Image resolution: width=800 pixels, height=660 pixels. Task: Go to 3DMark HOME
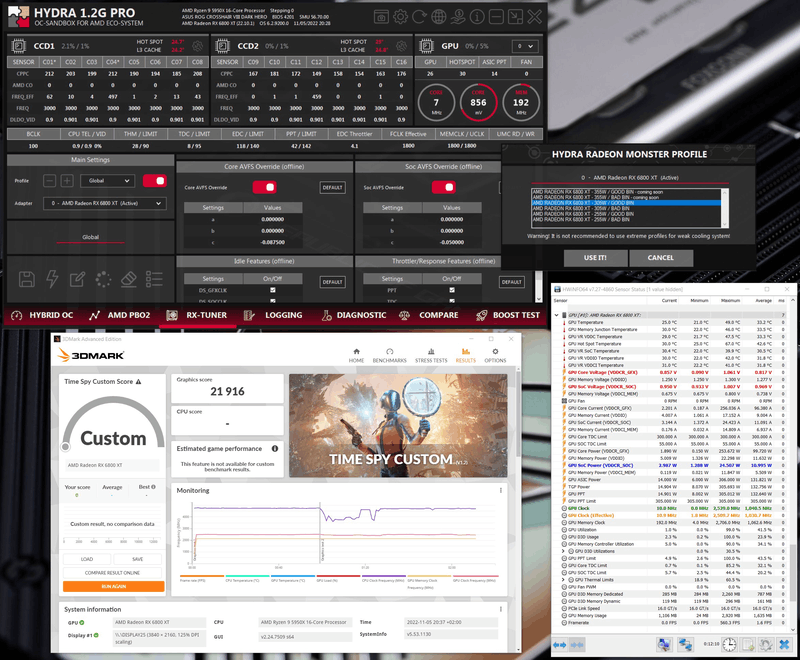(x=356, y=356)
